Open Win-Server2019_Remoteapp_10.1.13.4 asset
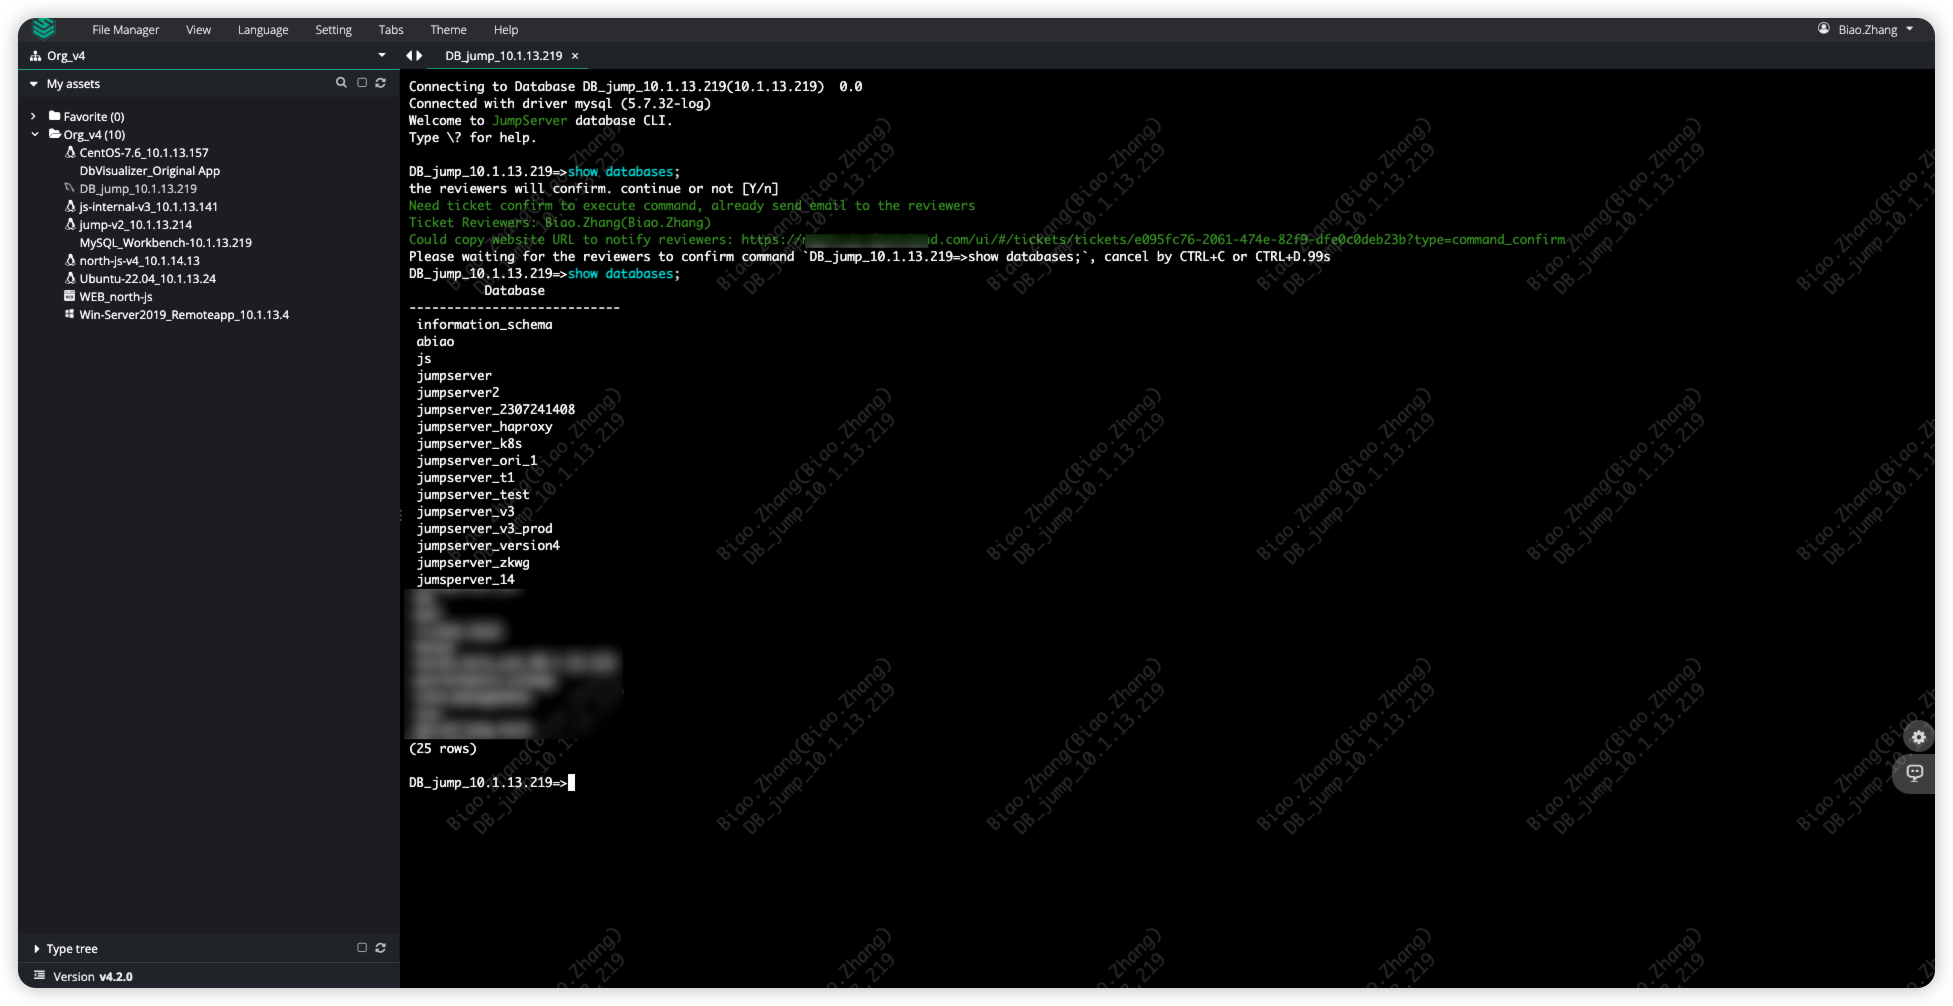 pyautogui.click(x=184, y=315)
